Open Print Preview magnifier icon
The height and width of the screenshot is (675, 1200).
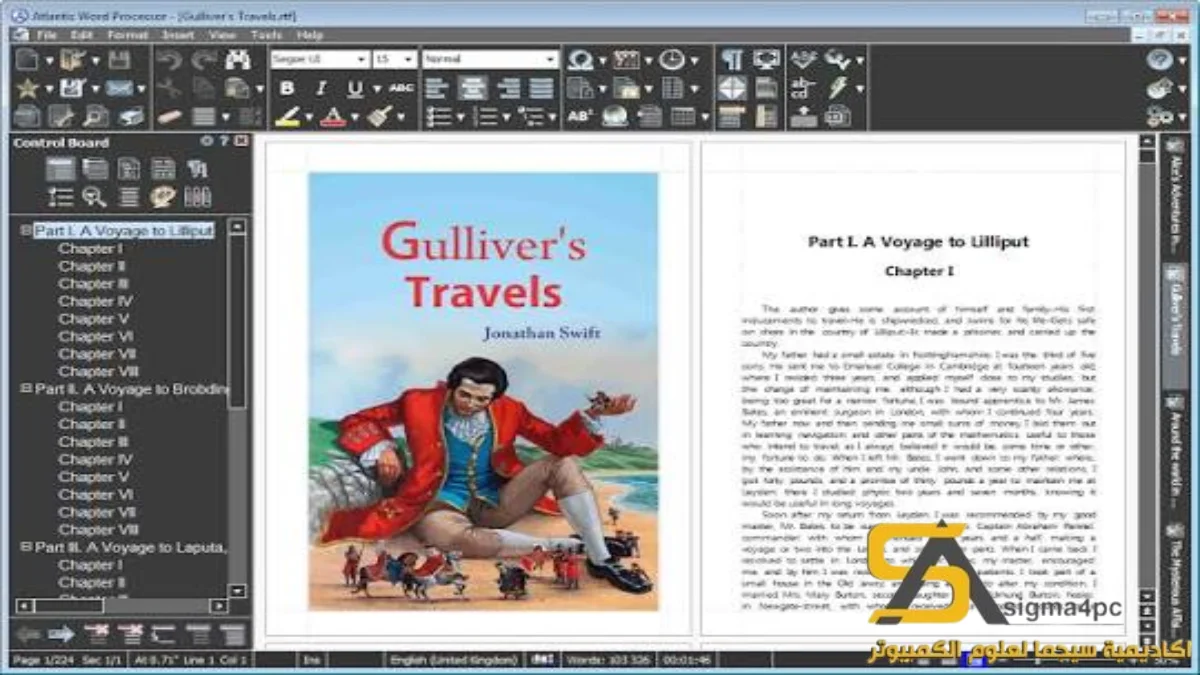pos(96,116)
